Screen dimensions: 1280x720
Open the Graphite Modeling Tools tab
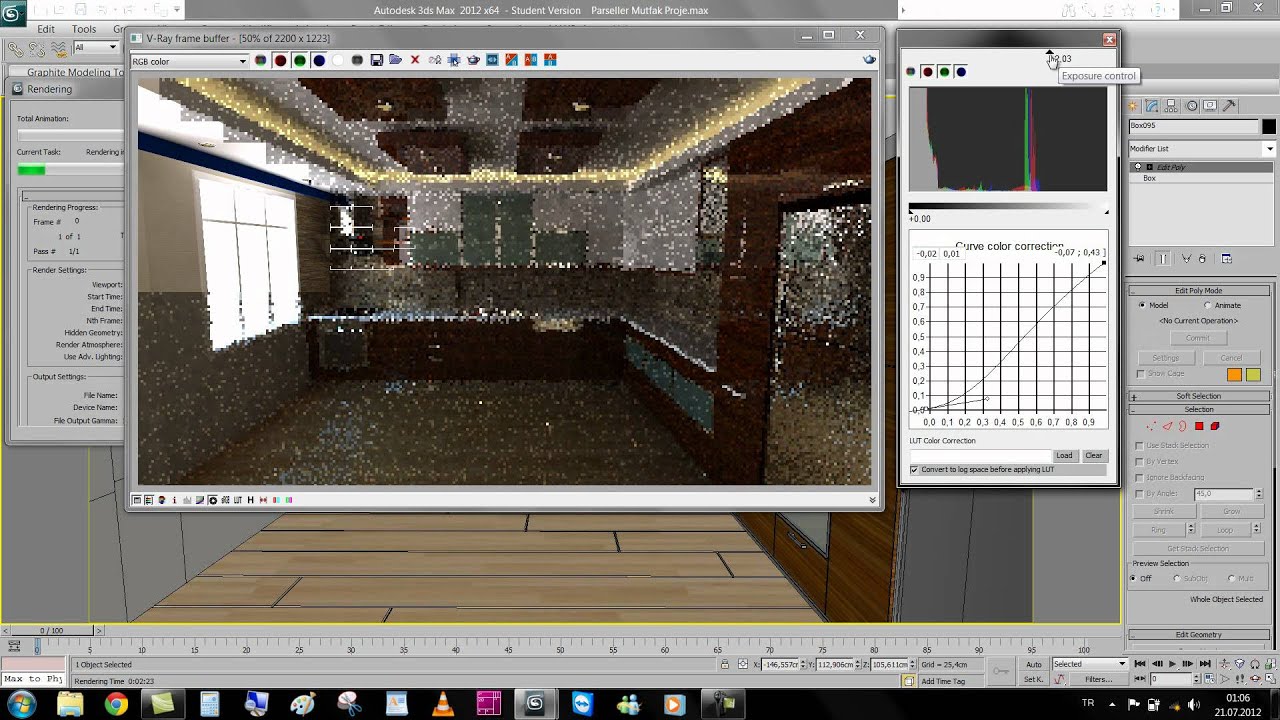[x=75, y=72]
